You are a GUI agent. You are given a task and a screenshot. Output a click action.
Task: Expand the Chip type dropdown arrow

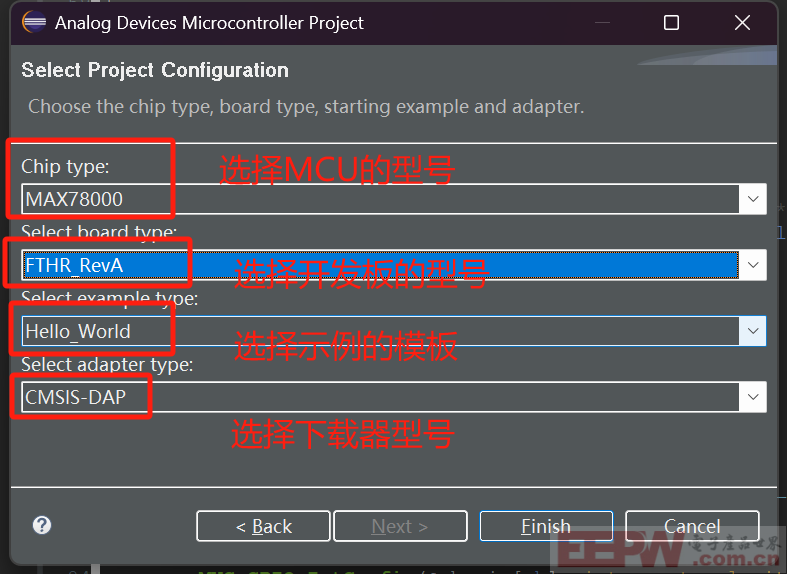click(x=752, y=199)
